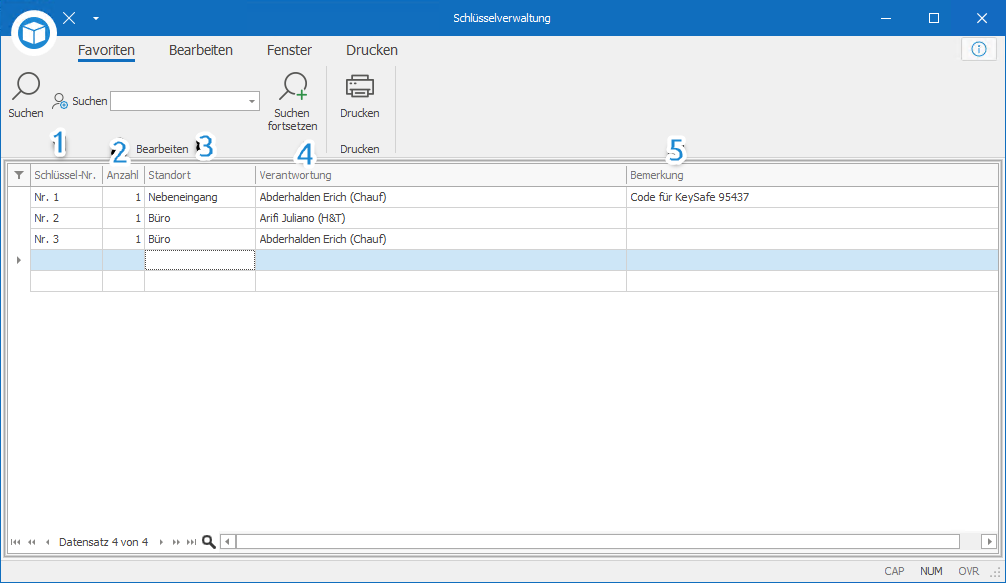Image resolution: width=1006 pixels, height=583 pixels.
Task: Jump to next page of records
Action: pyautogui.click(x=176, y=542)
